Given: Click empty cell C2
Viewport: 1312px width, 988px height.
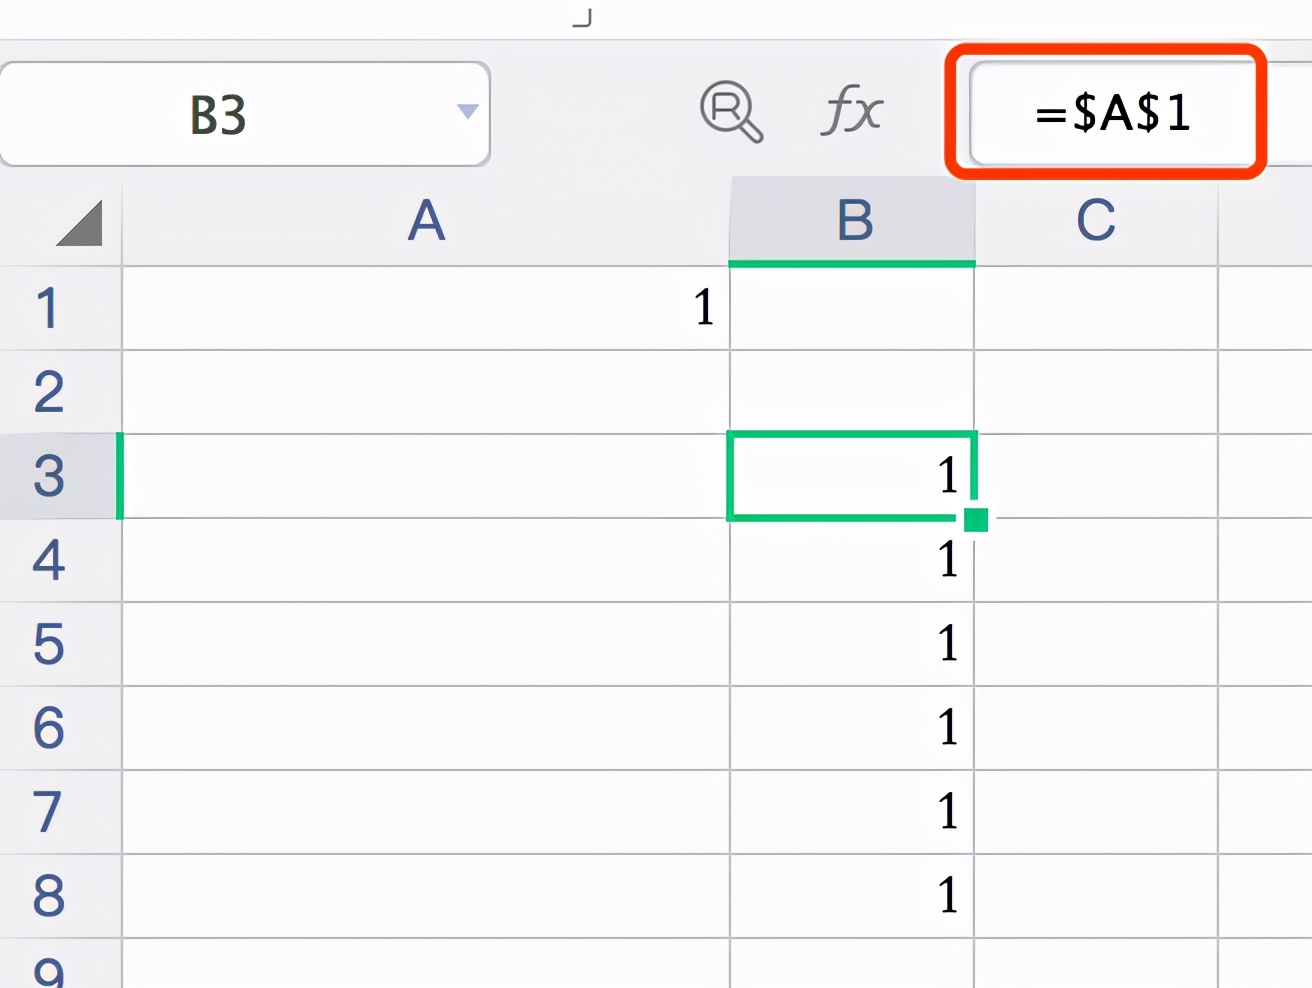Looking at the screenshot, I should tap(1096, 392).
